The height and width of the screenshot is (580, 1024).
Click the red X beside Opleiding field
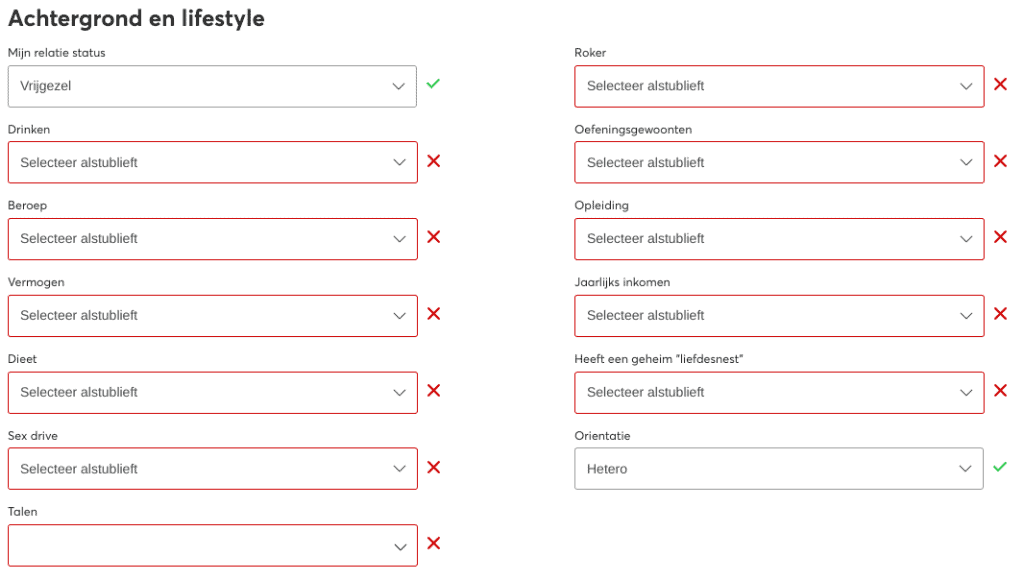(1000, 237)
